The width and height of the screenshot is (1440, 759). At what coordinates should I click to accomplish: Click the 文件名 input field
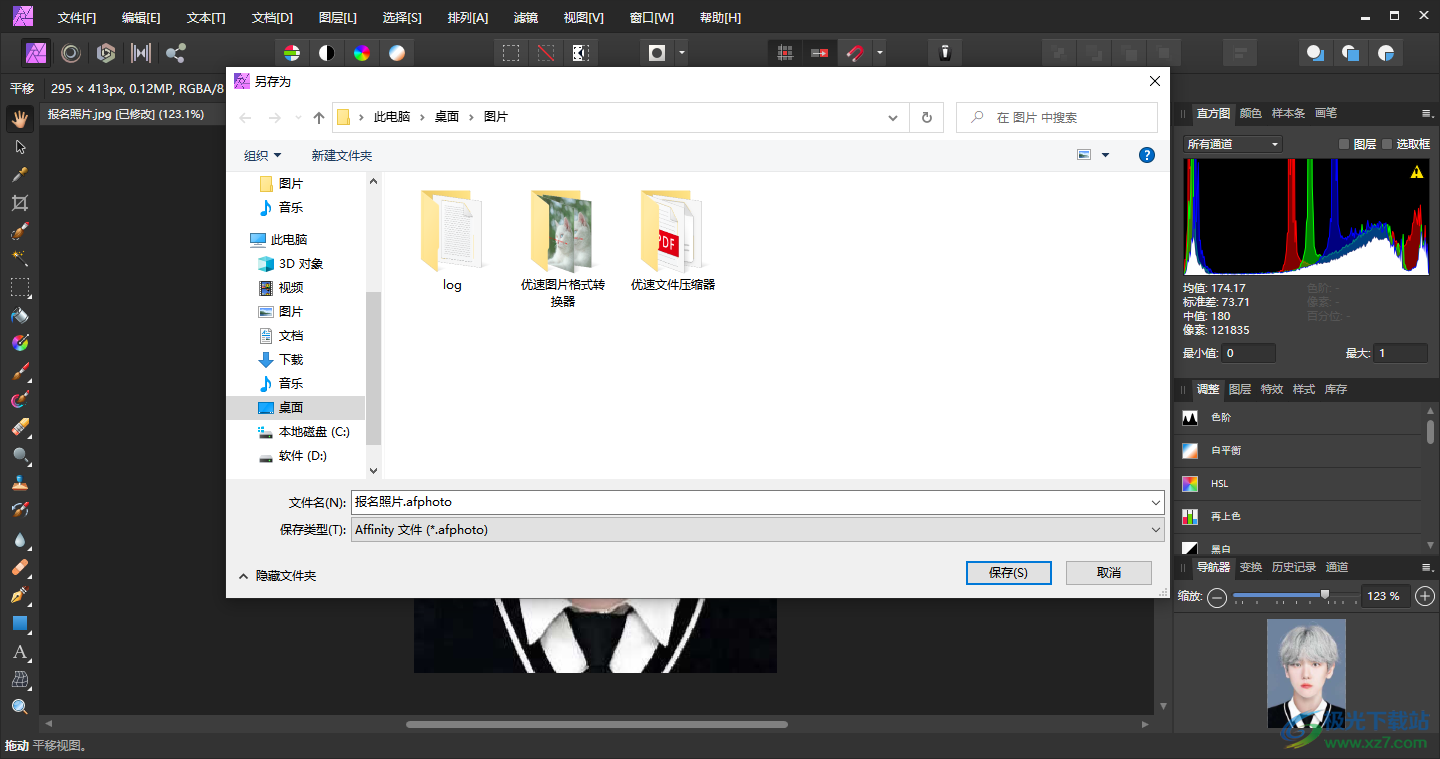tap(750, 502)
